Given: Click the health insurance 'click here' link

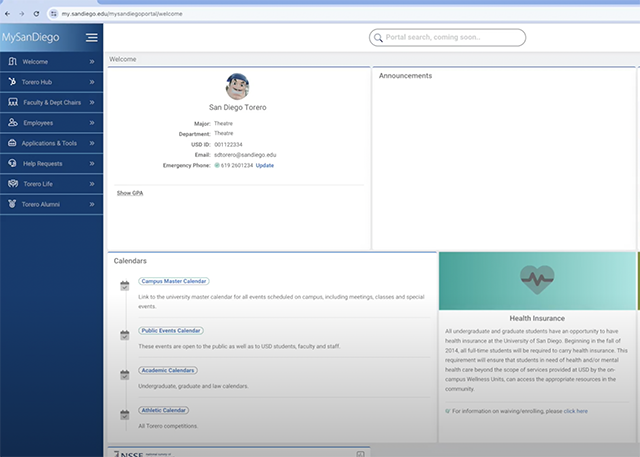Looking at the screenshot, I should coord(576,411).
